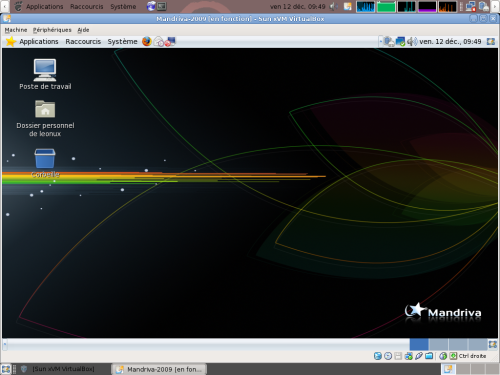The height and width of the screenshot is (375, 500).
Task: Mute the host panel volume icon
Action: (334, 6)
